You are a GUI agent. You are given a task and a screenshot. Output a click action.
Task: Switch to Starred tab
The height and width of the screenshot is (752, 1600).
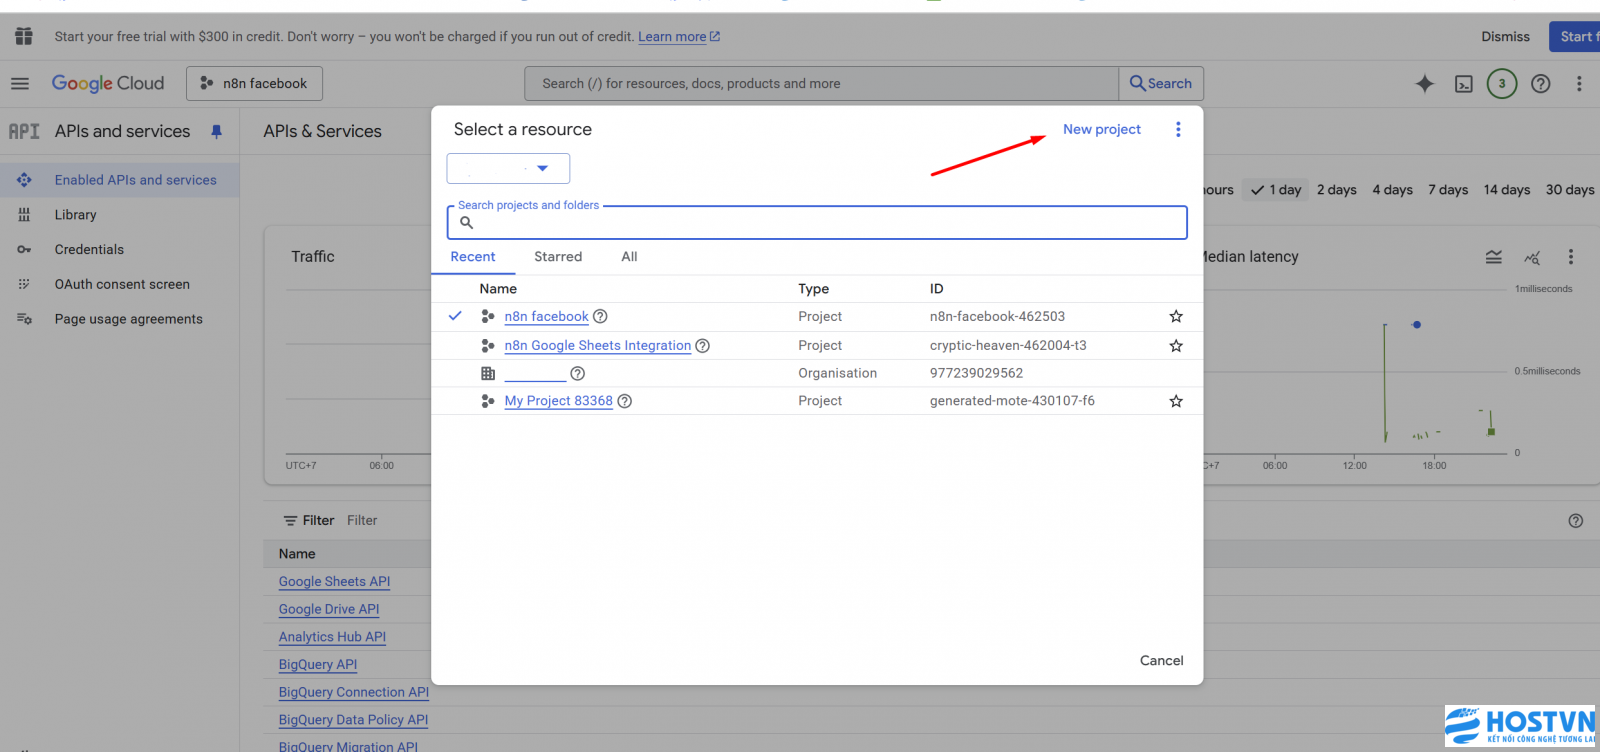558,257
